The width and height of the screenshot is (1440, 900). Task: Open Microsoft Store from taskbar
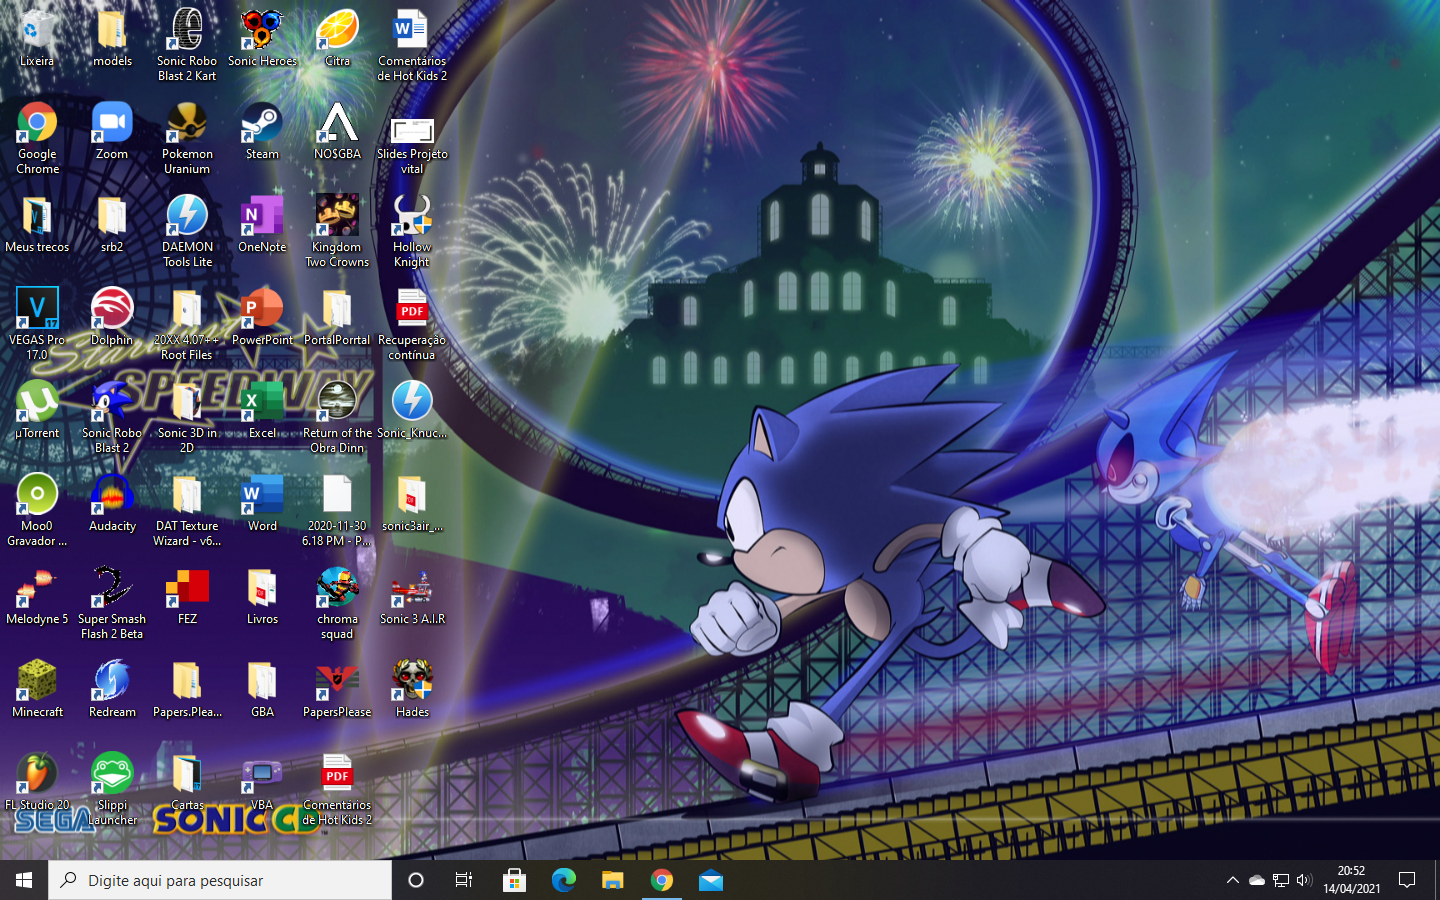tap(514, 880)
